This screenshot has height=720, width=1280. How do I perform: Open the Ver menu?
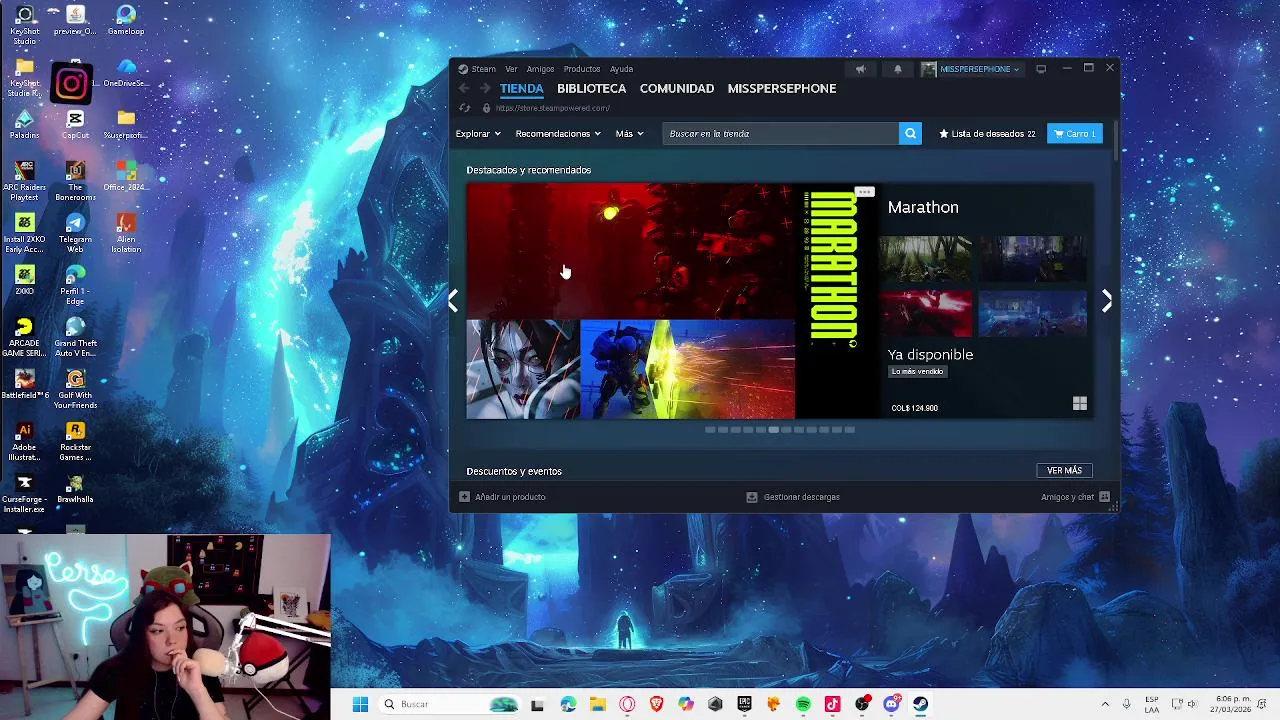[511, 69]
